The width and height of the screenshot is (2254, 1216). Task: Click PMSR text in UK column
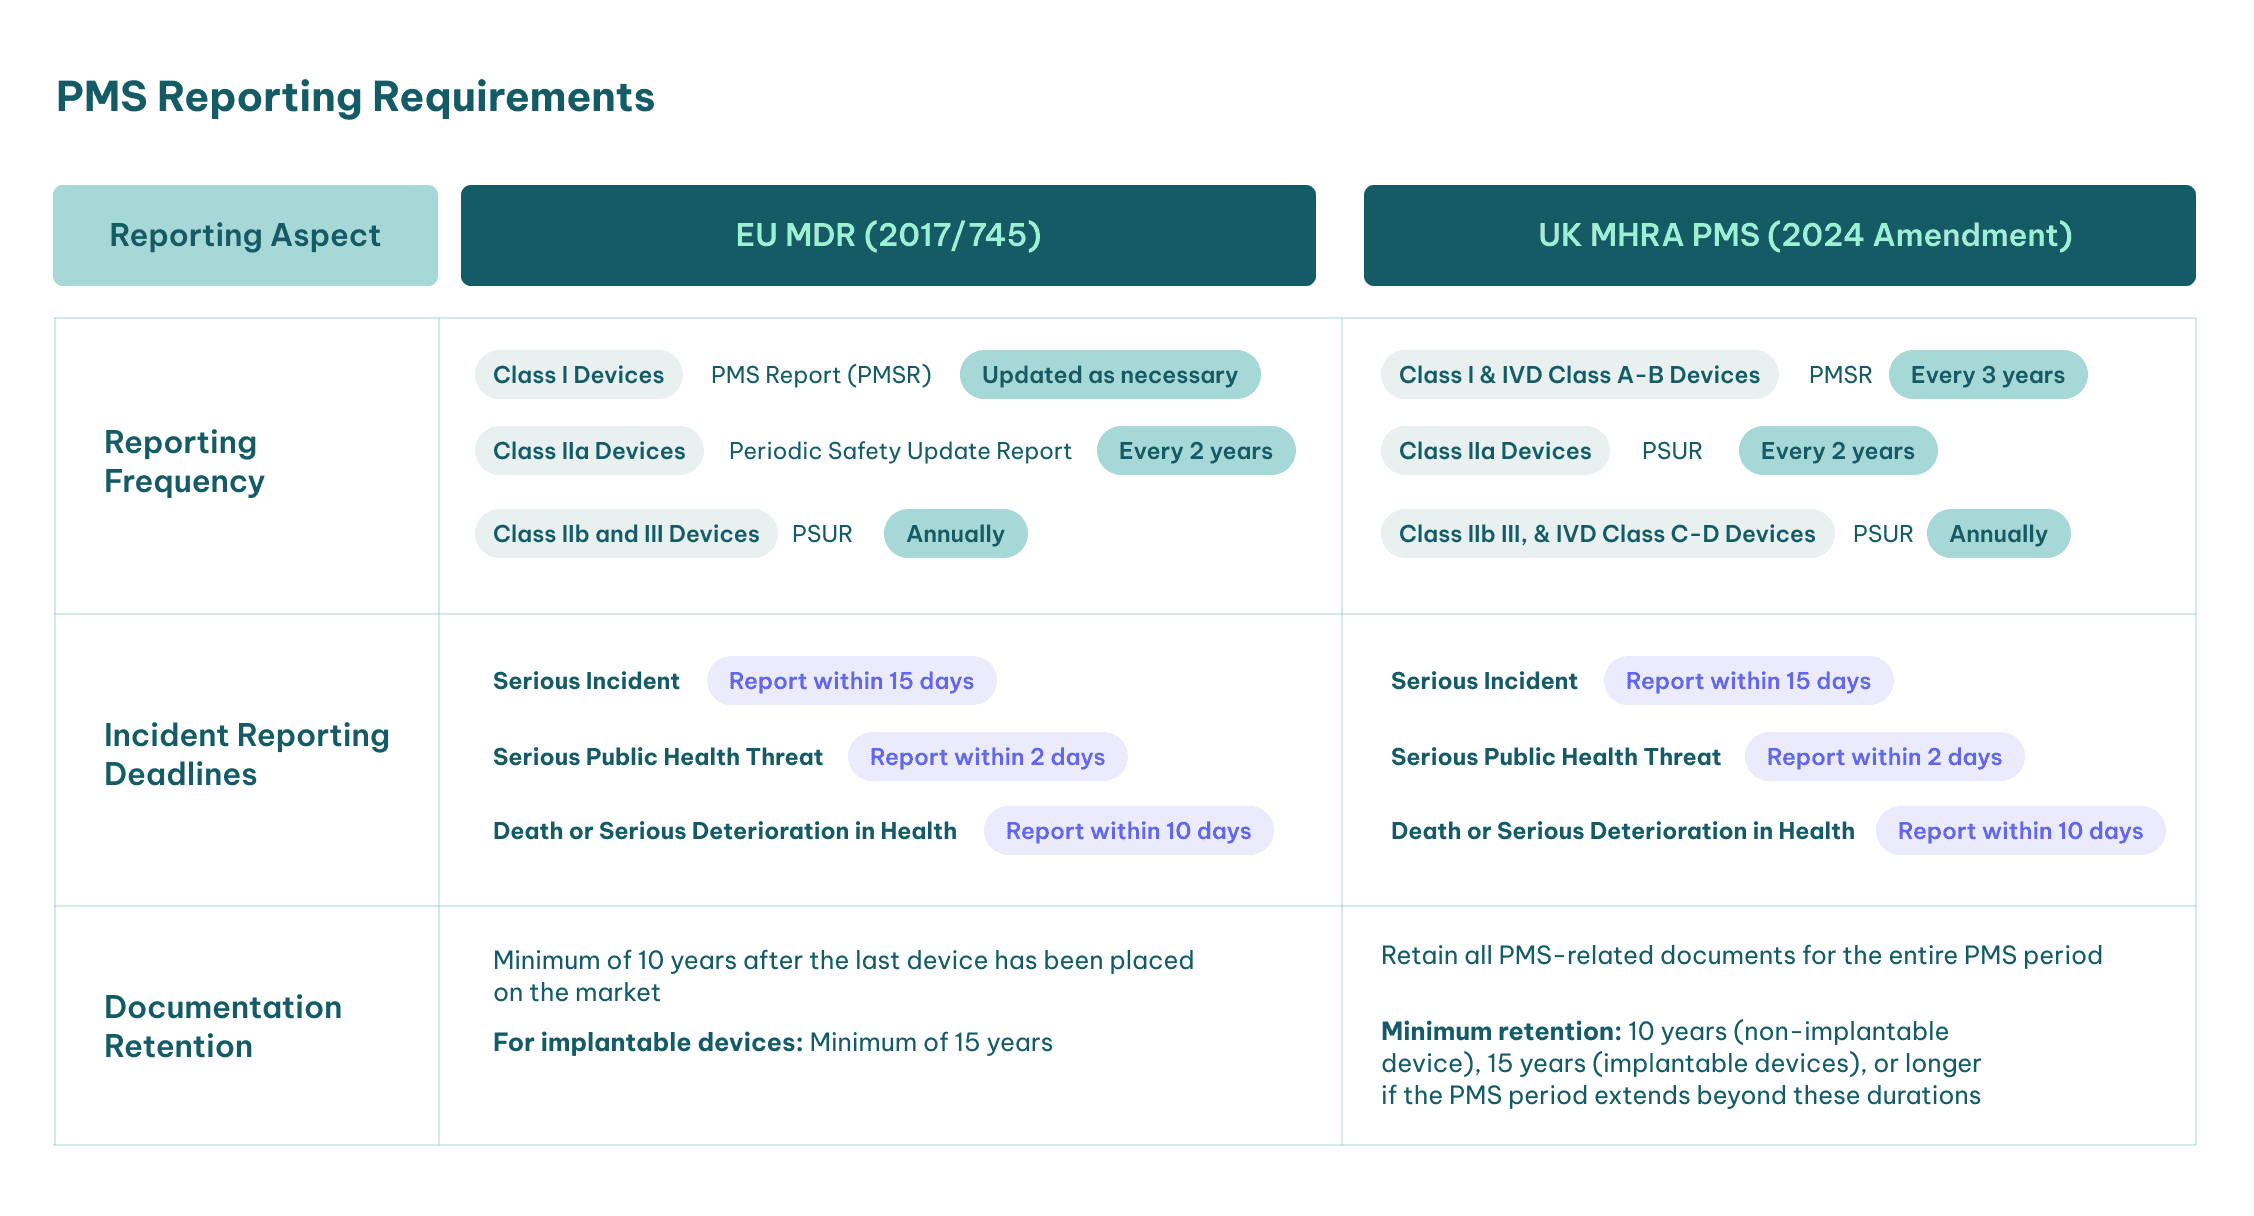(x=1840, y=375)
